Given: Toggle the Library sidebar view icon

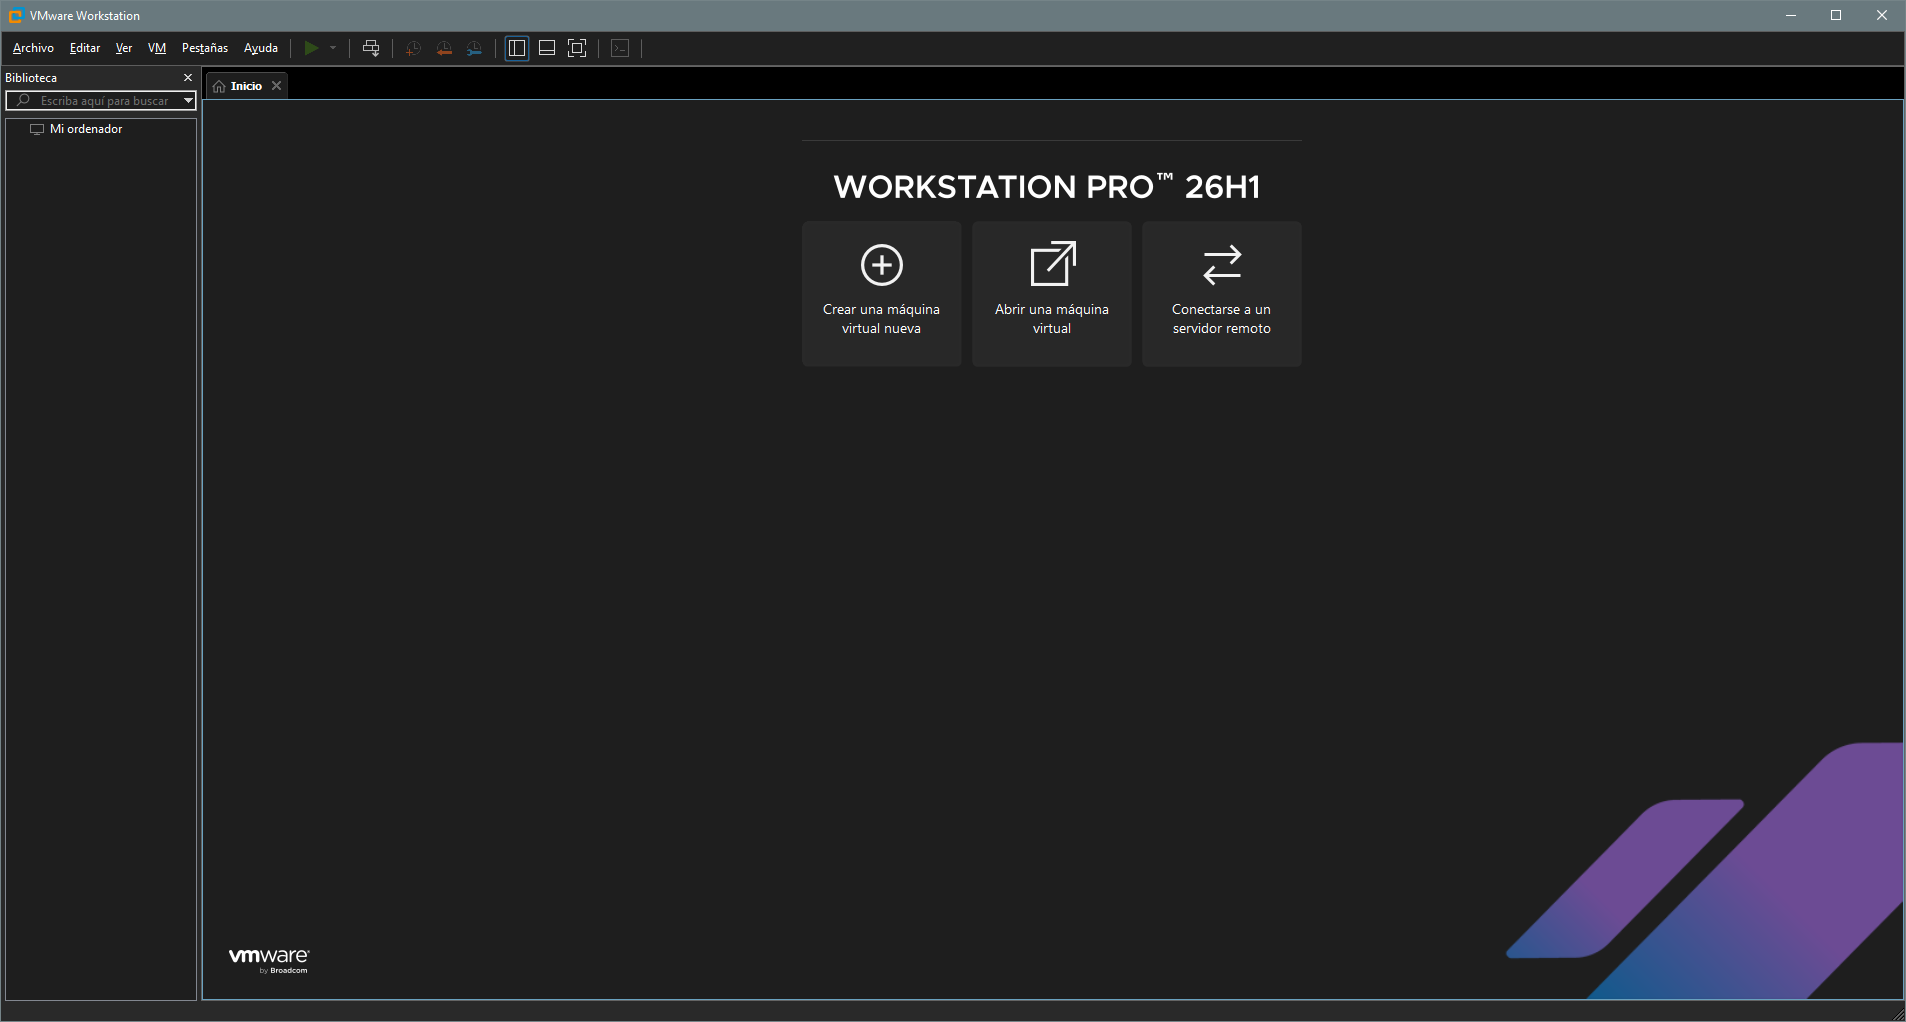Looking at the screenshot, I should click(517, 48).
